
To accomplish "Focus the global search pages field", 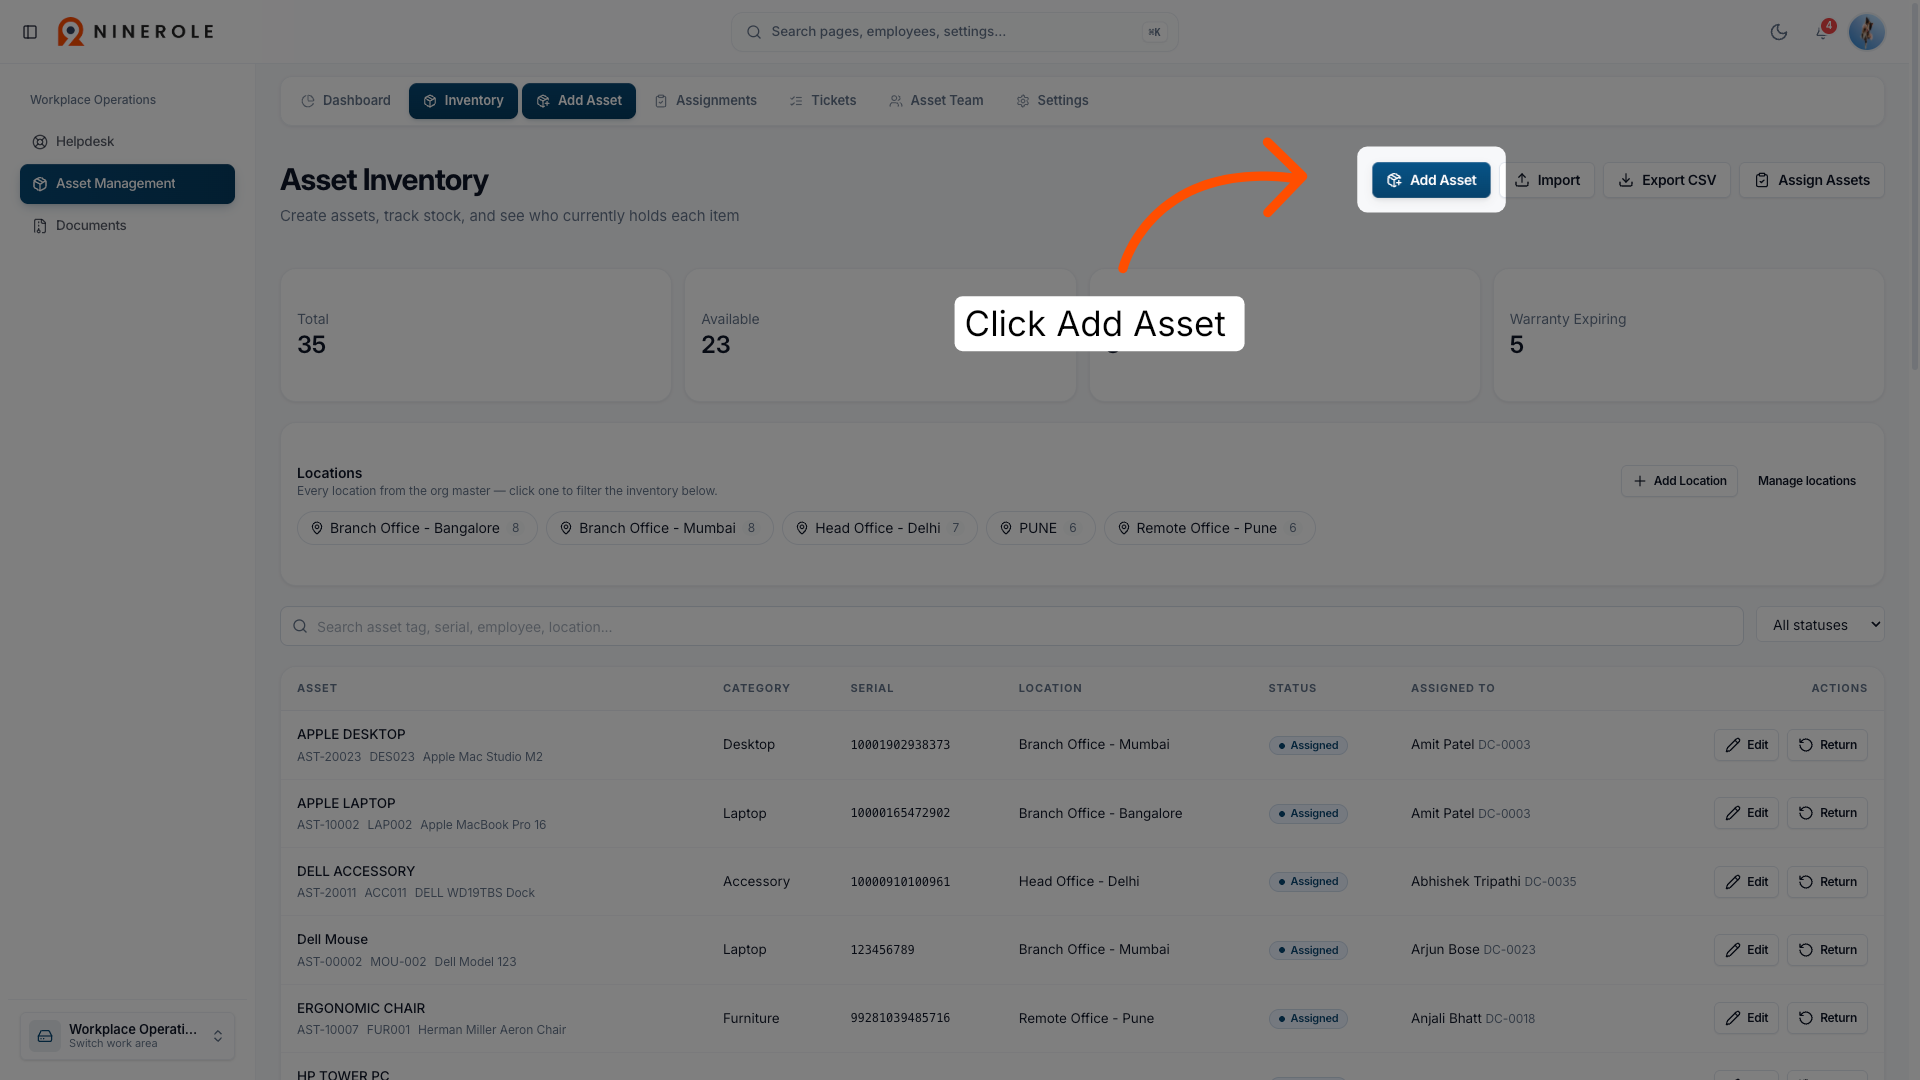I will click(x=955, y=32).
